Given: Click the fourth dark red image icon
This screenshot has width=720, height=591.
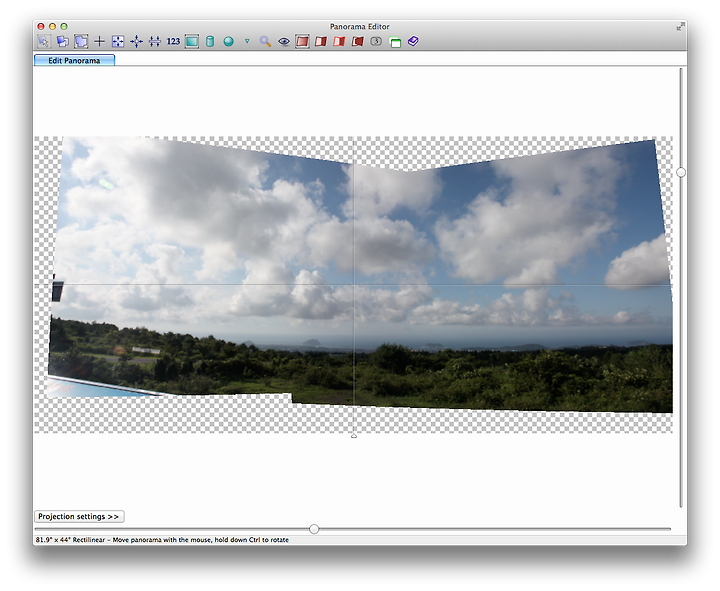Looking at the screenshot, I should click(x=357, y=41).
